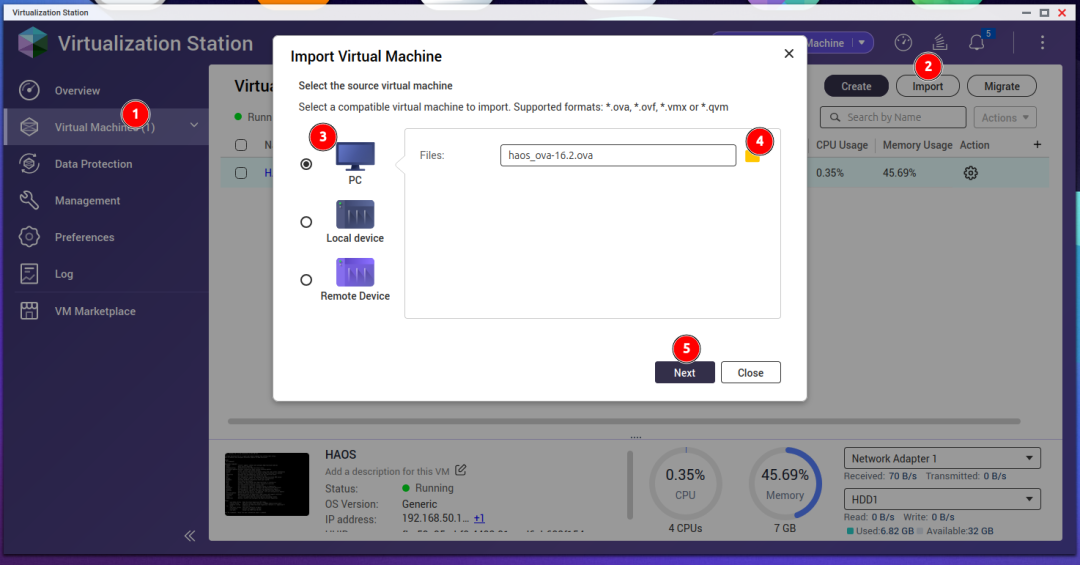
Task: Toggle the HAOS row checkbox
Action: [241, 173]
